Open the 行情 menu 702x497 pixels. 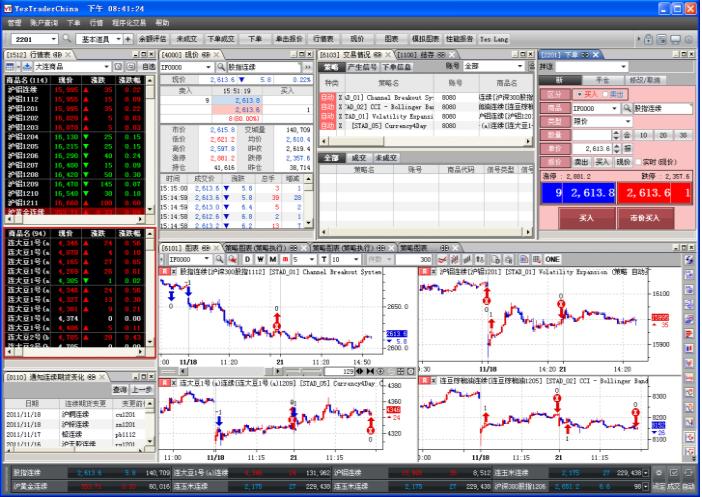[x=96, y=21]
